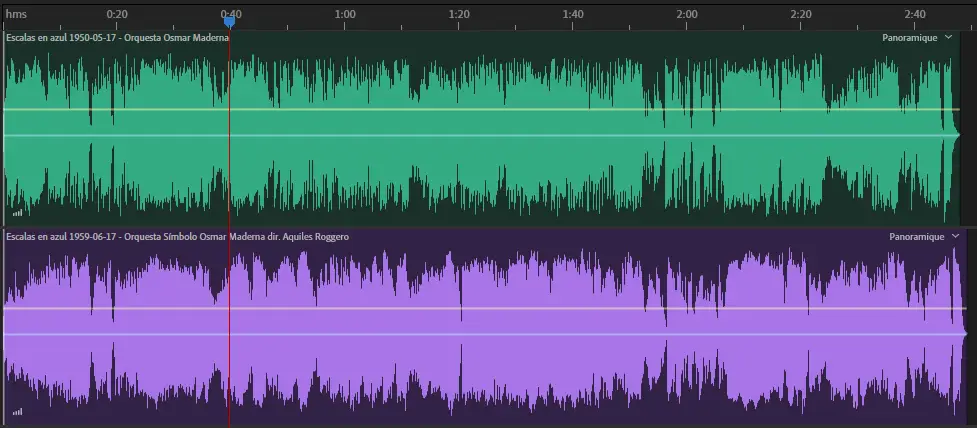Click the small level icon on purple clip
The height and width of the screenshot is (428, 977).
(17, 412)
